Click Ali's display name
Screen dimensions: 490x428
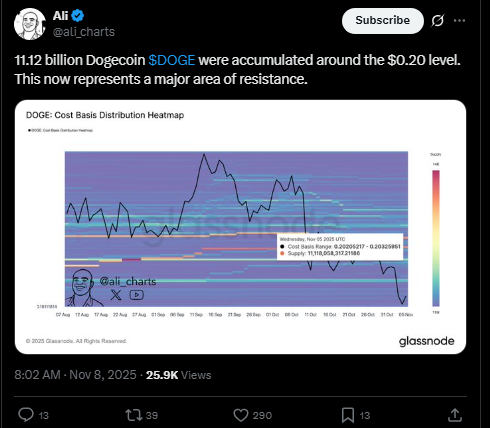[x=60, y=15]
